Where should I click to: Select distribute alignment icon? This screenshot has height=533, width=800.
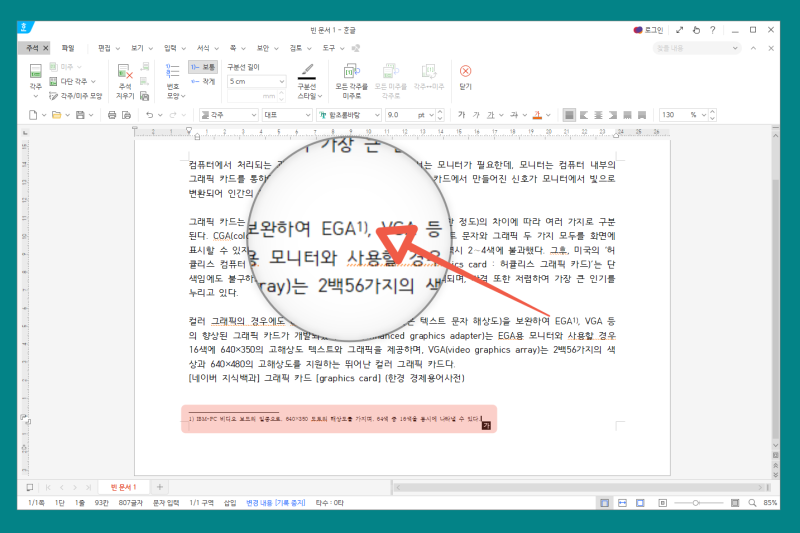point(628,115)
